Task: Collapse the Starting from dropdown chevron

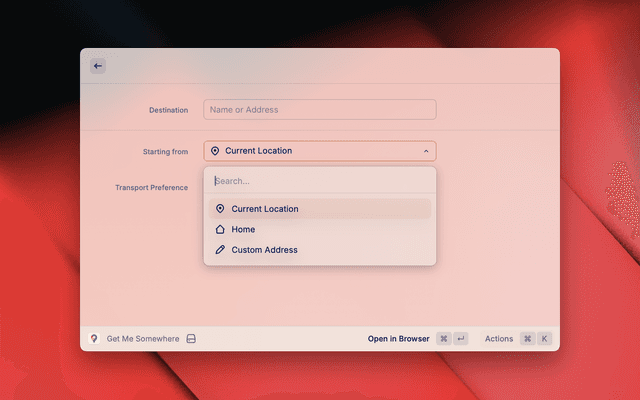Action: pyautogui.click(x=426, y=151)
